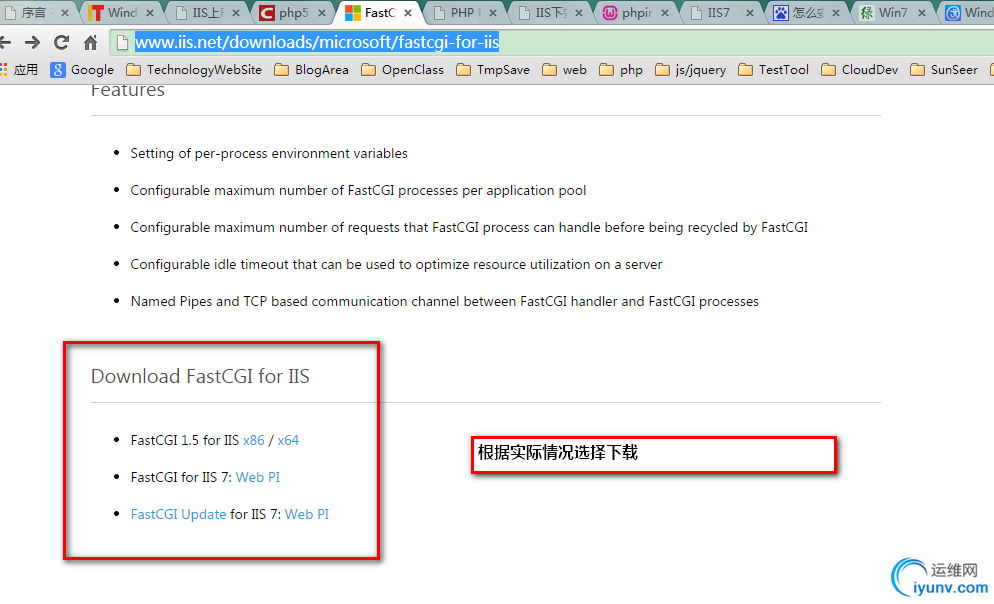This screenshot has height=604, width=994.
Task: Close the IIS7 tab
Action: (750, 13)
